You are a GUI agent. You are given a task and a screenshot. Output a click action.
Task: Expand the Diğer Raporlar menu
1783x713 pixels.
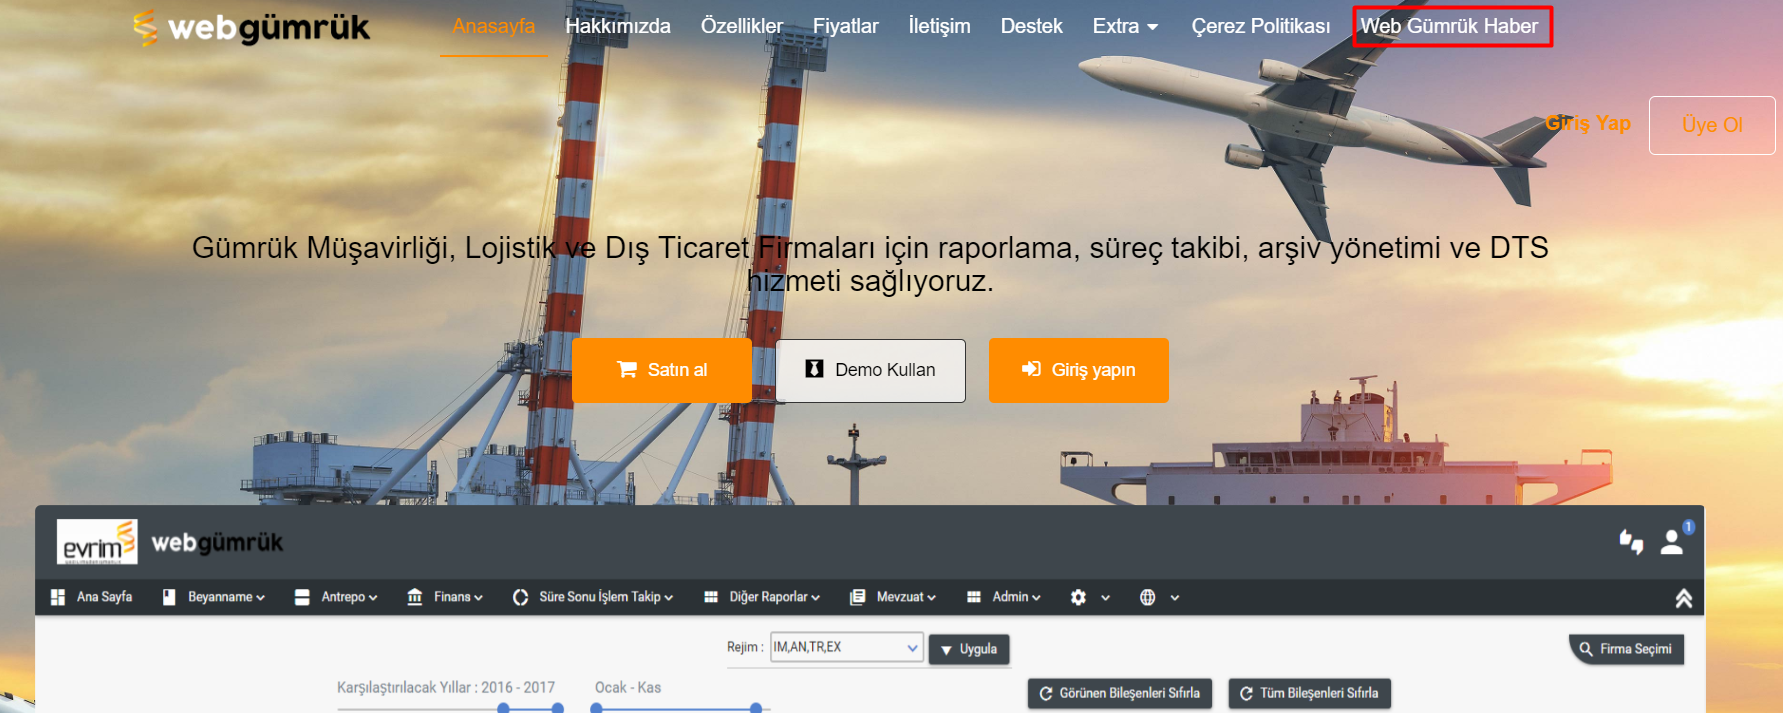[x=762, y=597]
